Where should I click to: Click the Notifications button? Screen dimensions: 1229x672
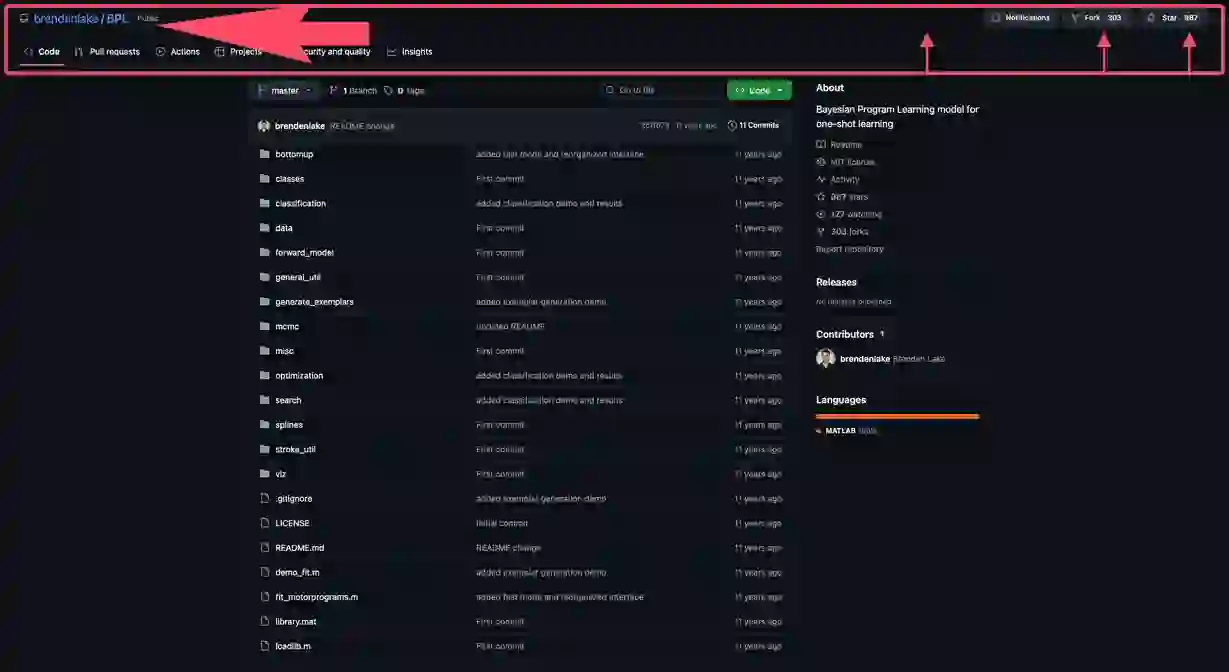click(x=1020, y=18)
